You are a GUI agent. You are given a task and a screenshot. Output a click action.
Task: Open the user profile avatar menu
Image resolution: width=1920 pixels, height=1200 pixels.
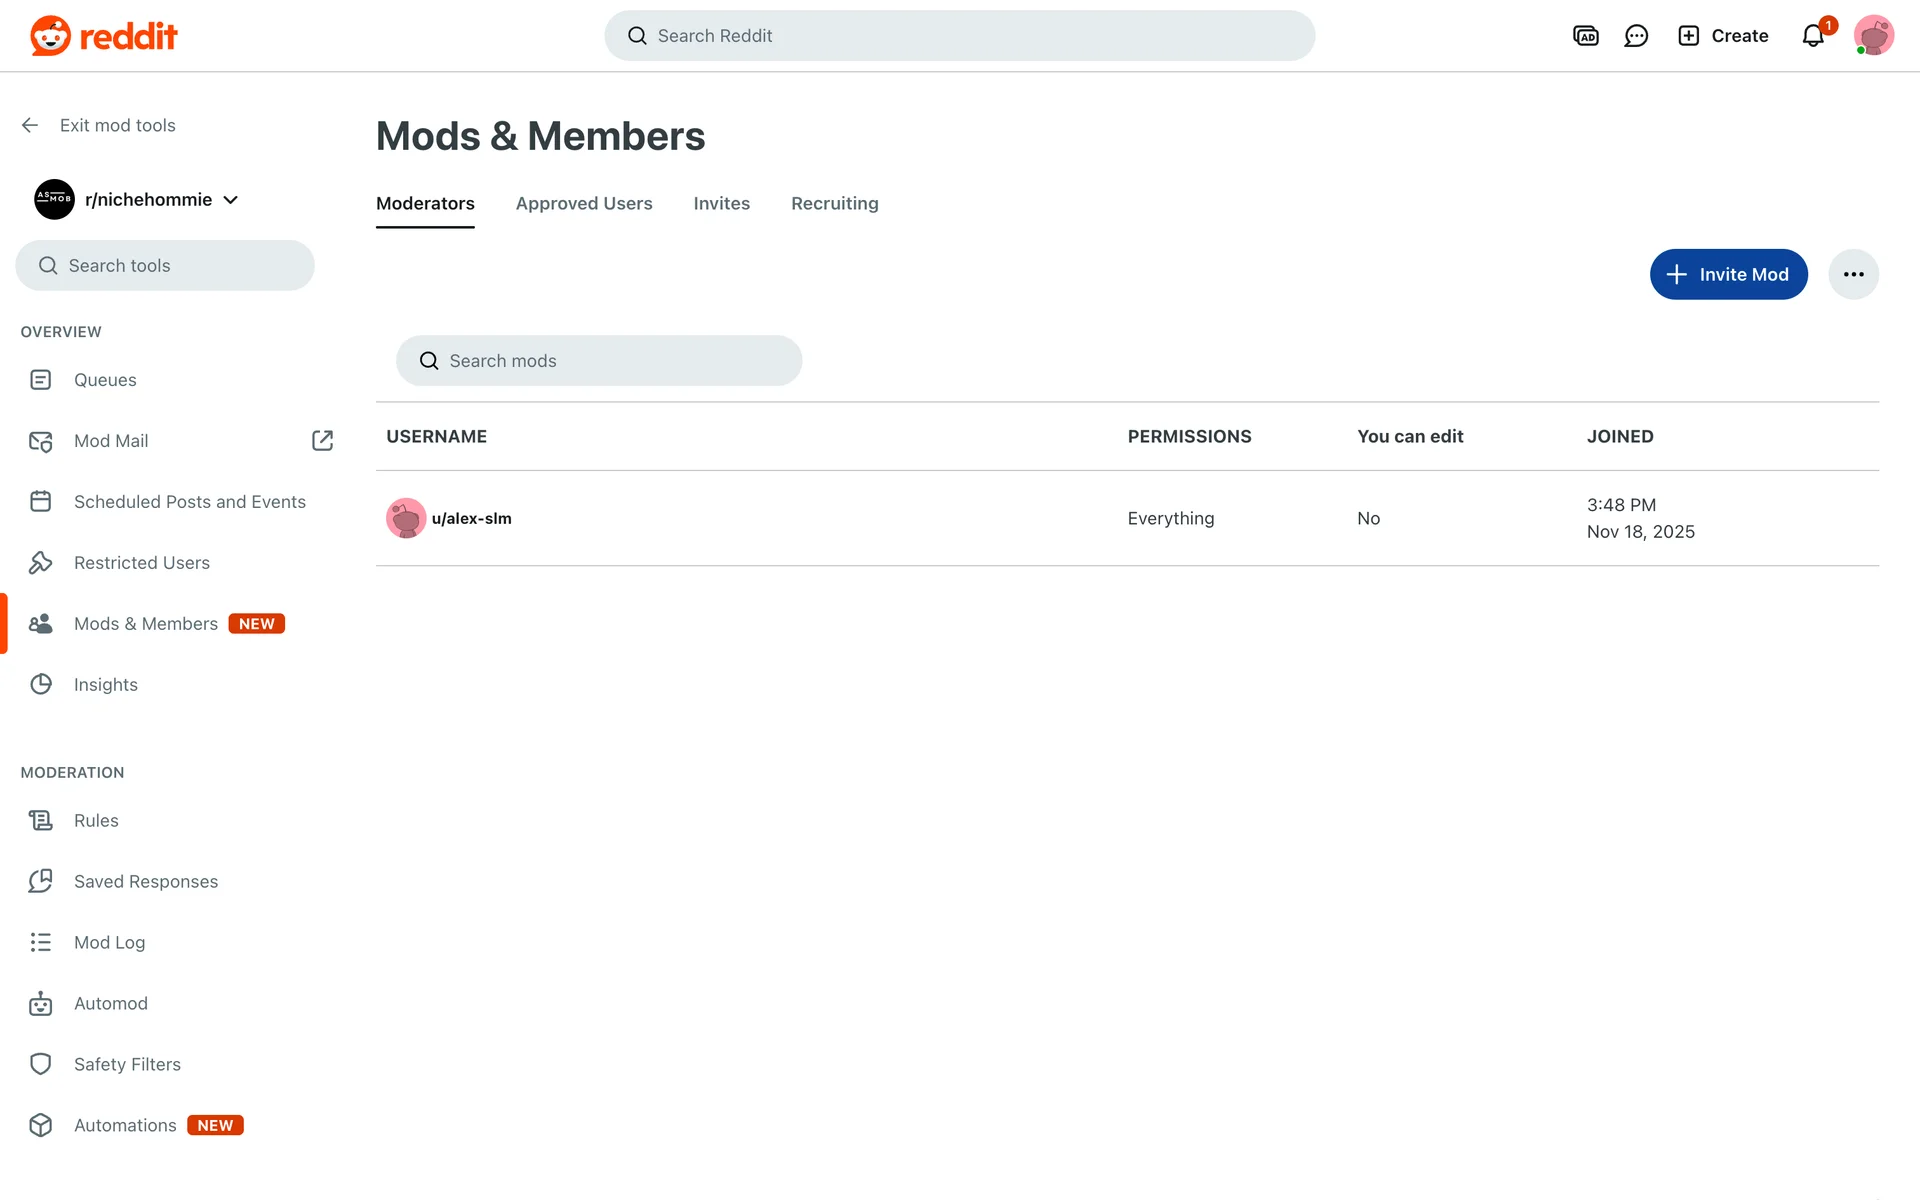pos(1873,36)
